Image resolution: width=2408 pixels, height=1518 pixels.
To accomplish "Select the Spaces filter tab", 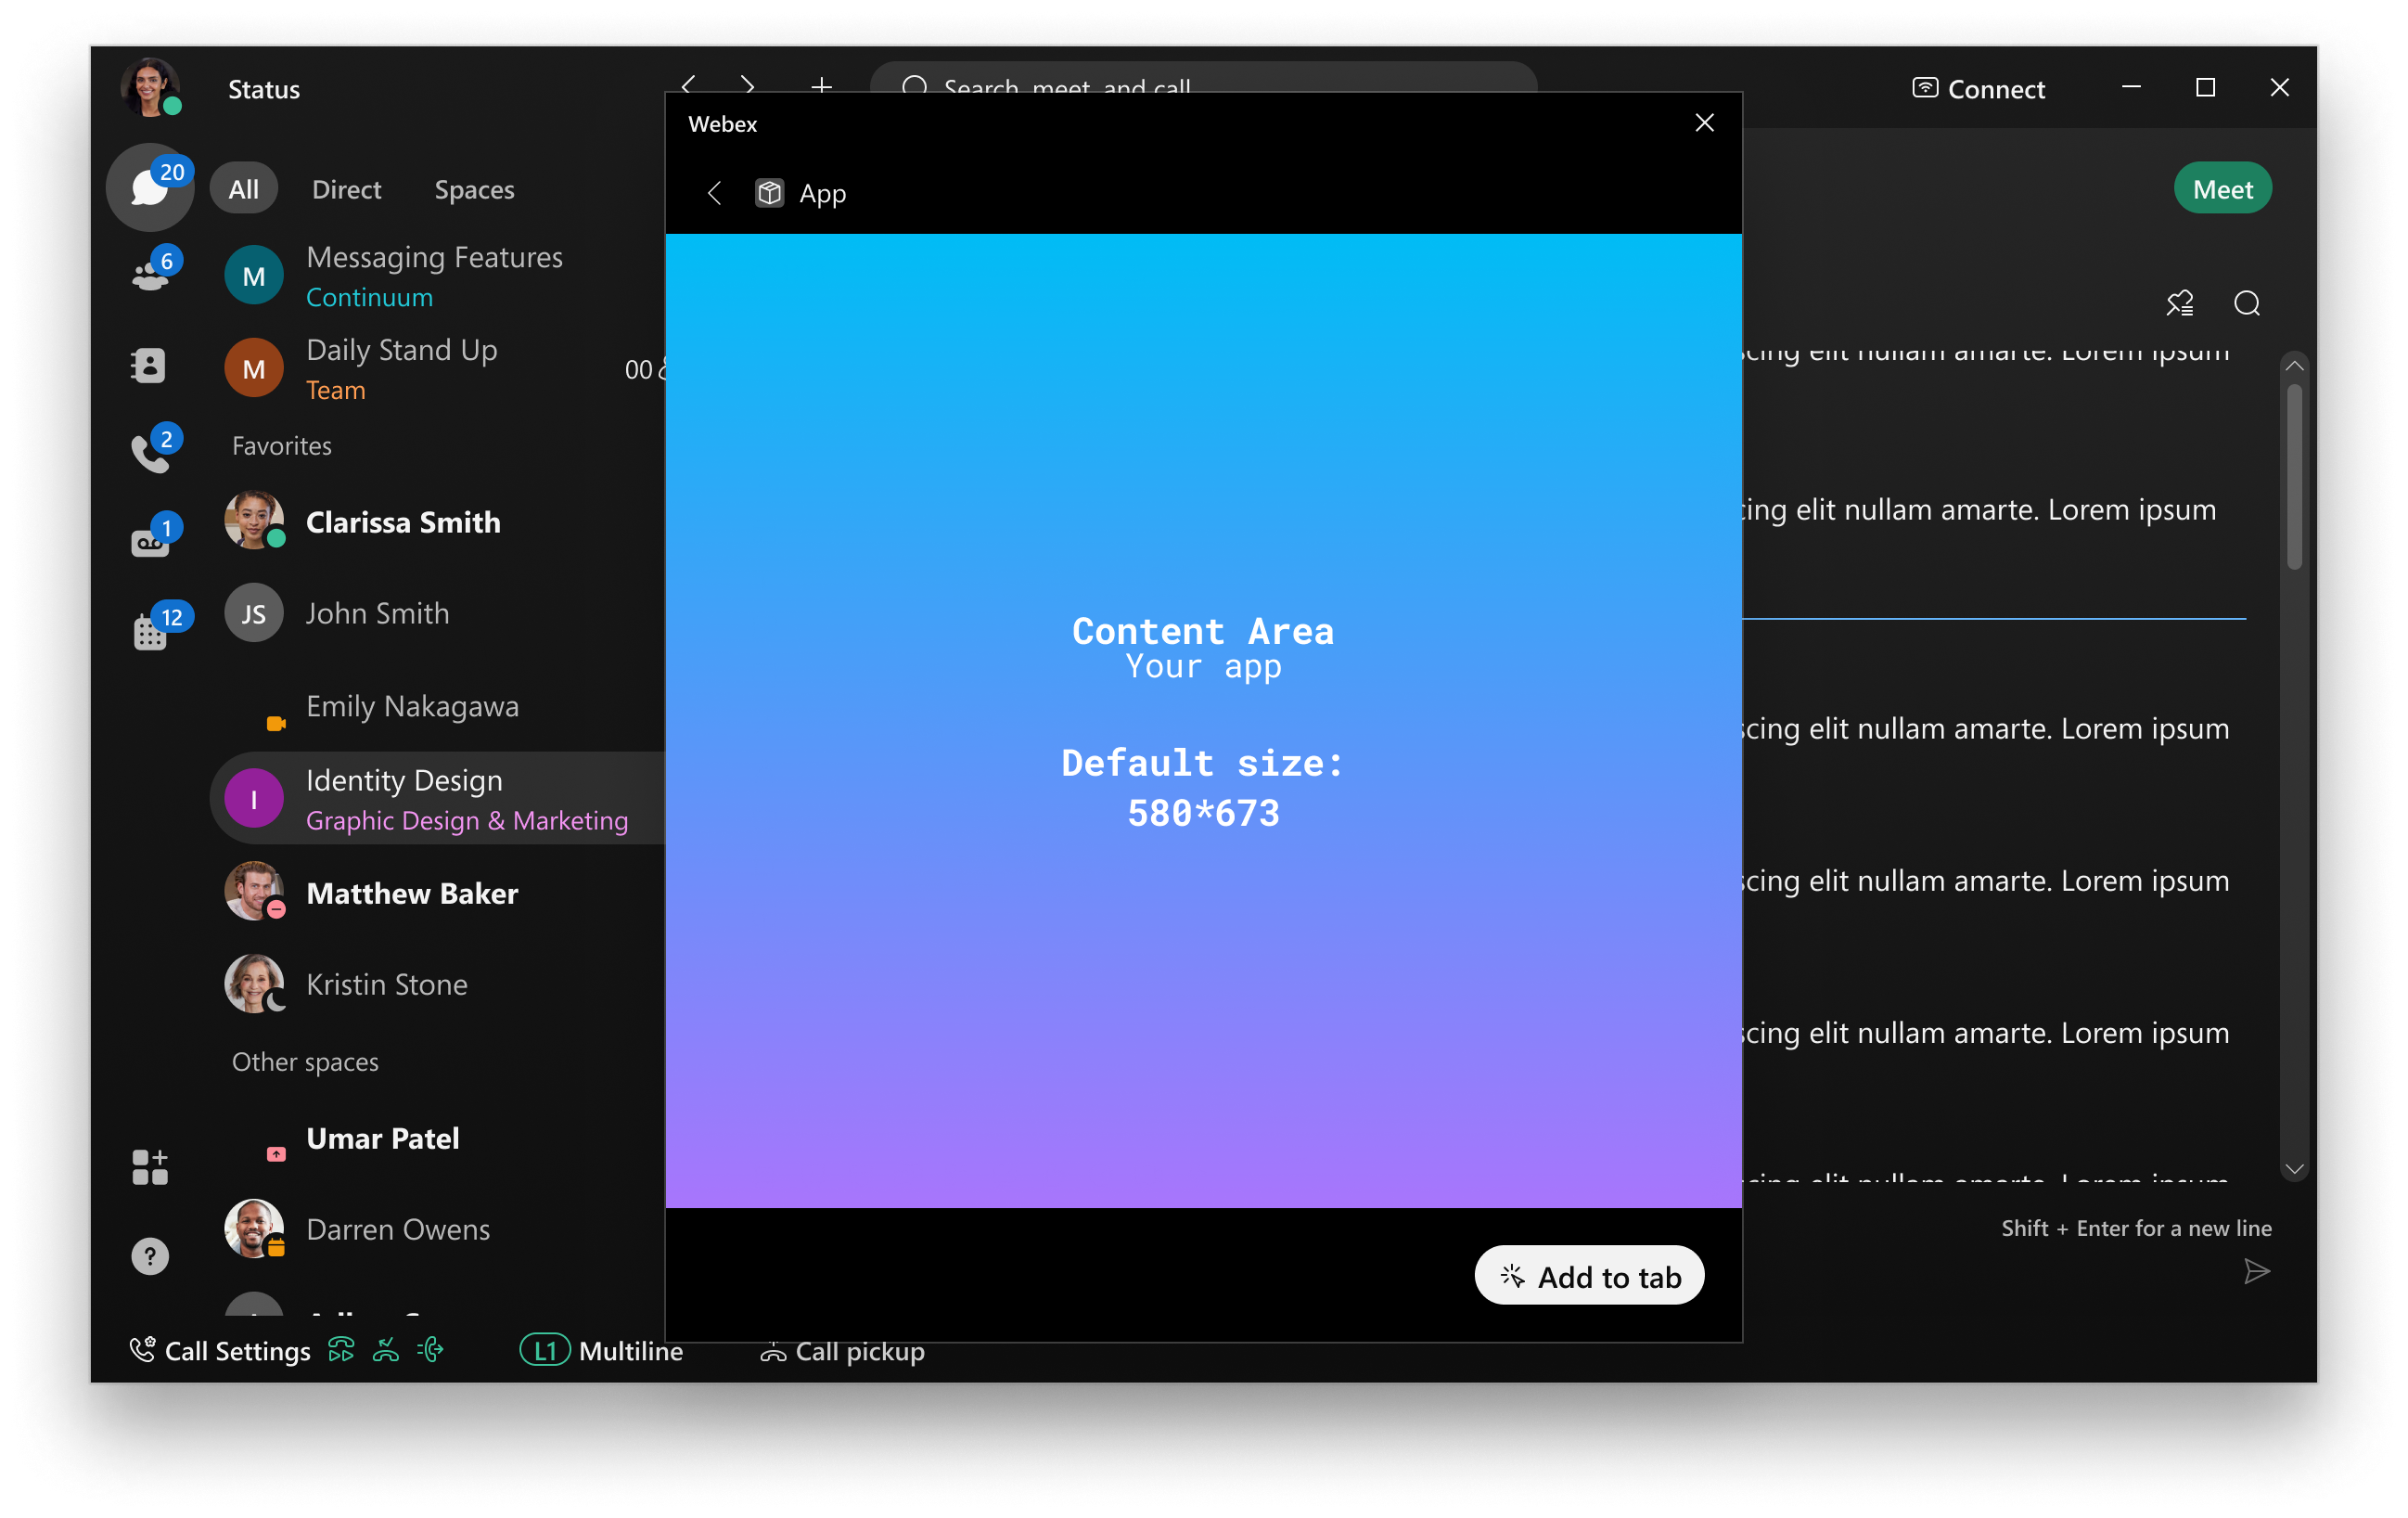I will 472,189.
